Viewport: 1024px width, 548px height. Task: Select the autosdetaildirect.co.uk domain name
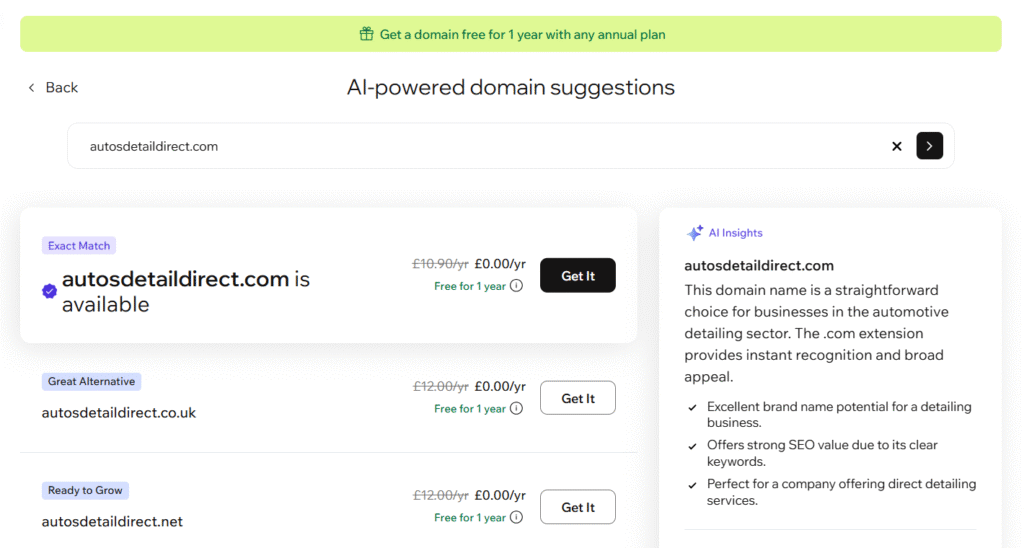119,412
